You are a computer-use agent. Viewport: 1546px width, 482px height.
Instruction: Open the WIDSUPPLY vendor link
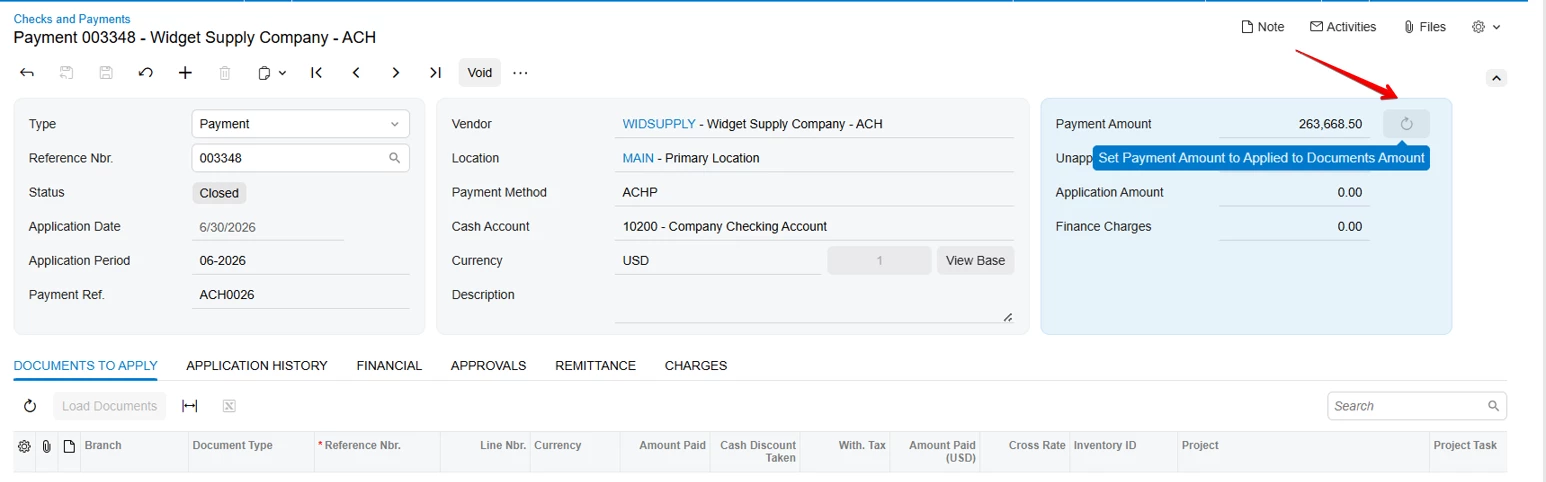pos(658,124)
